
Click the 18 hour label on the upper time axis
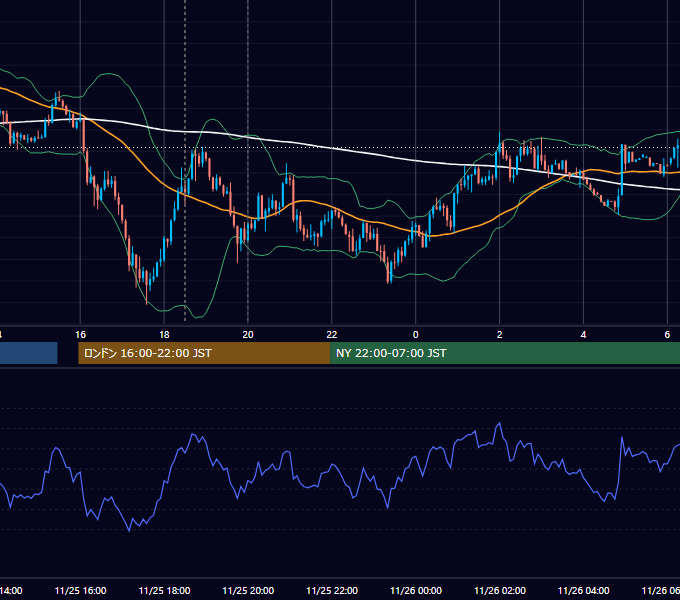(164, 335)
